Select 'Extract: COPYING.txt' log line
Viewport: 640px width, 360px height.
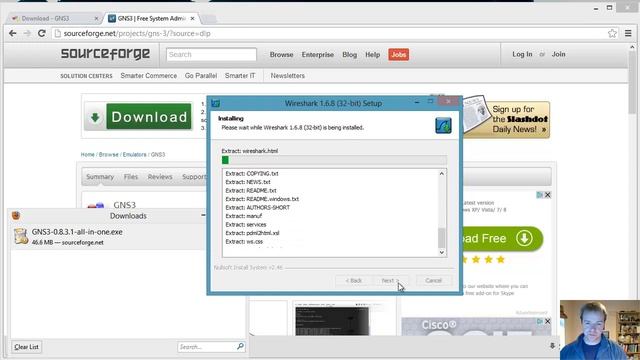click(x=252, y=174)
